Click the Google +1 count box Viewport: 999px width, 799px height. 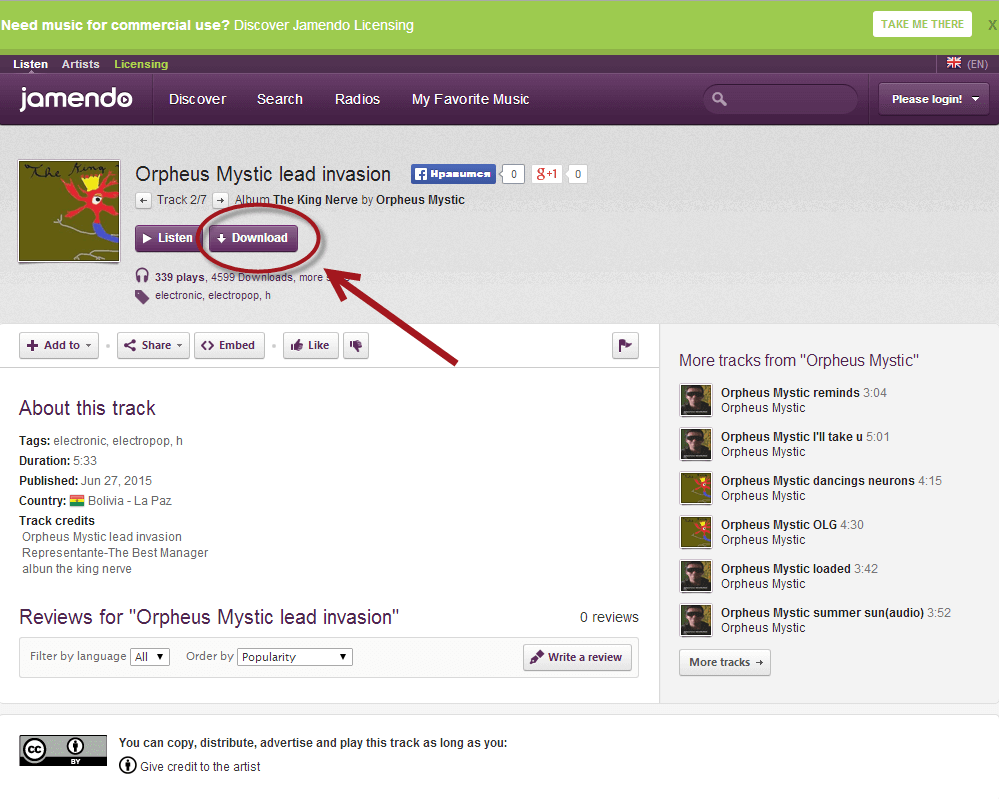point(577,174)
